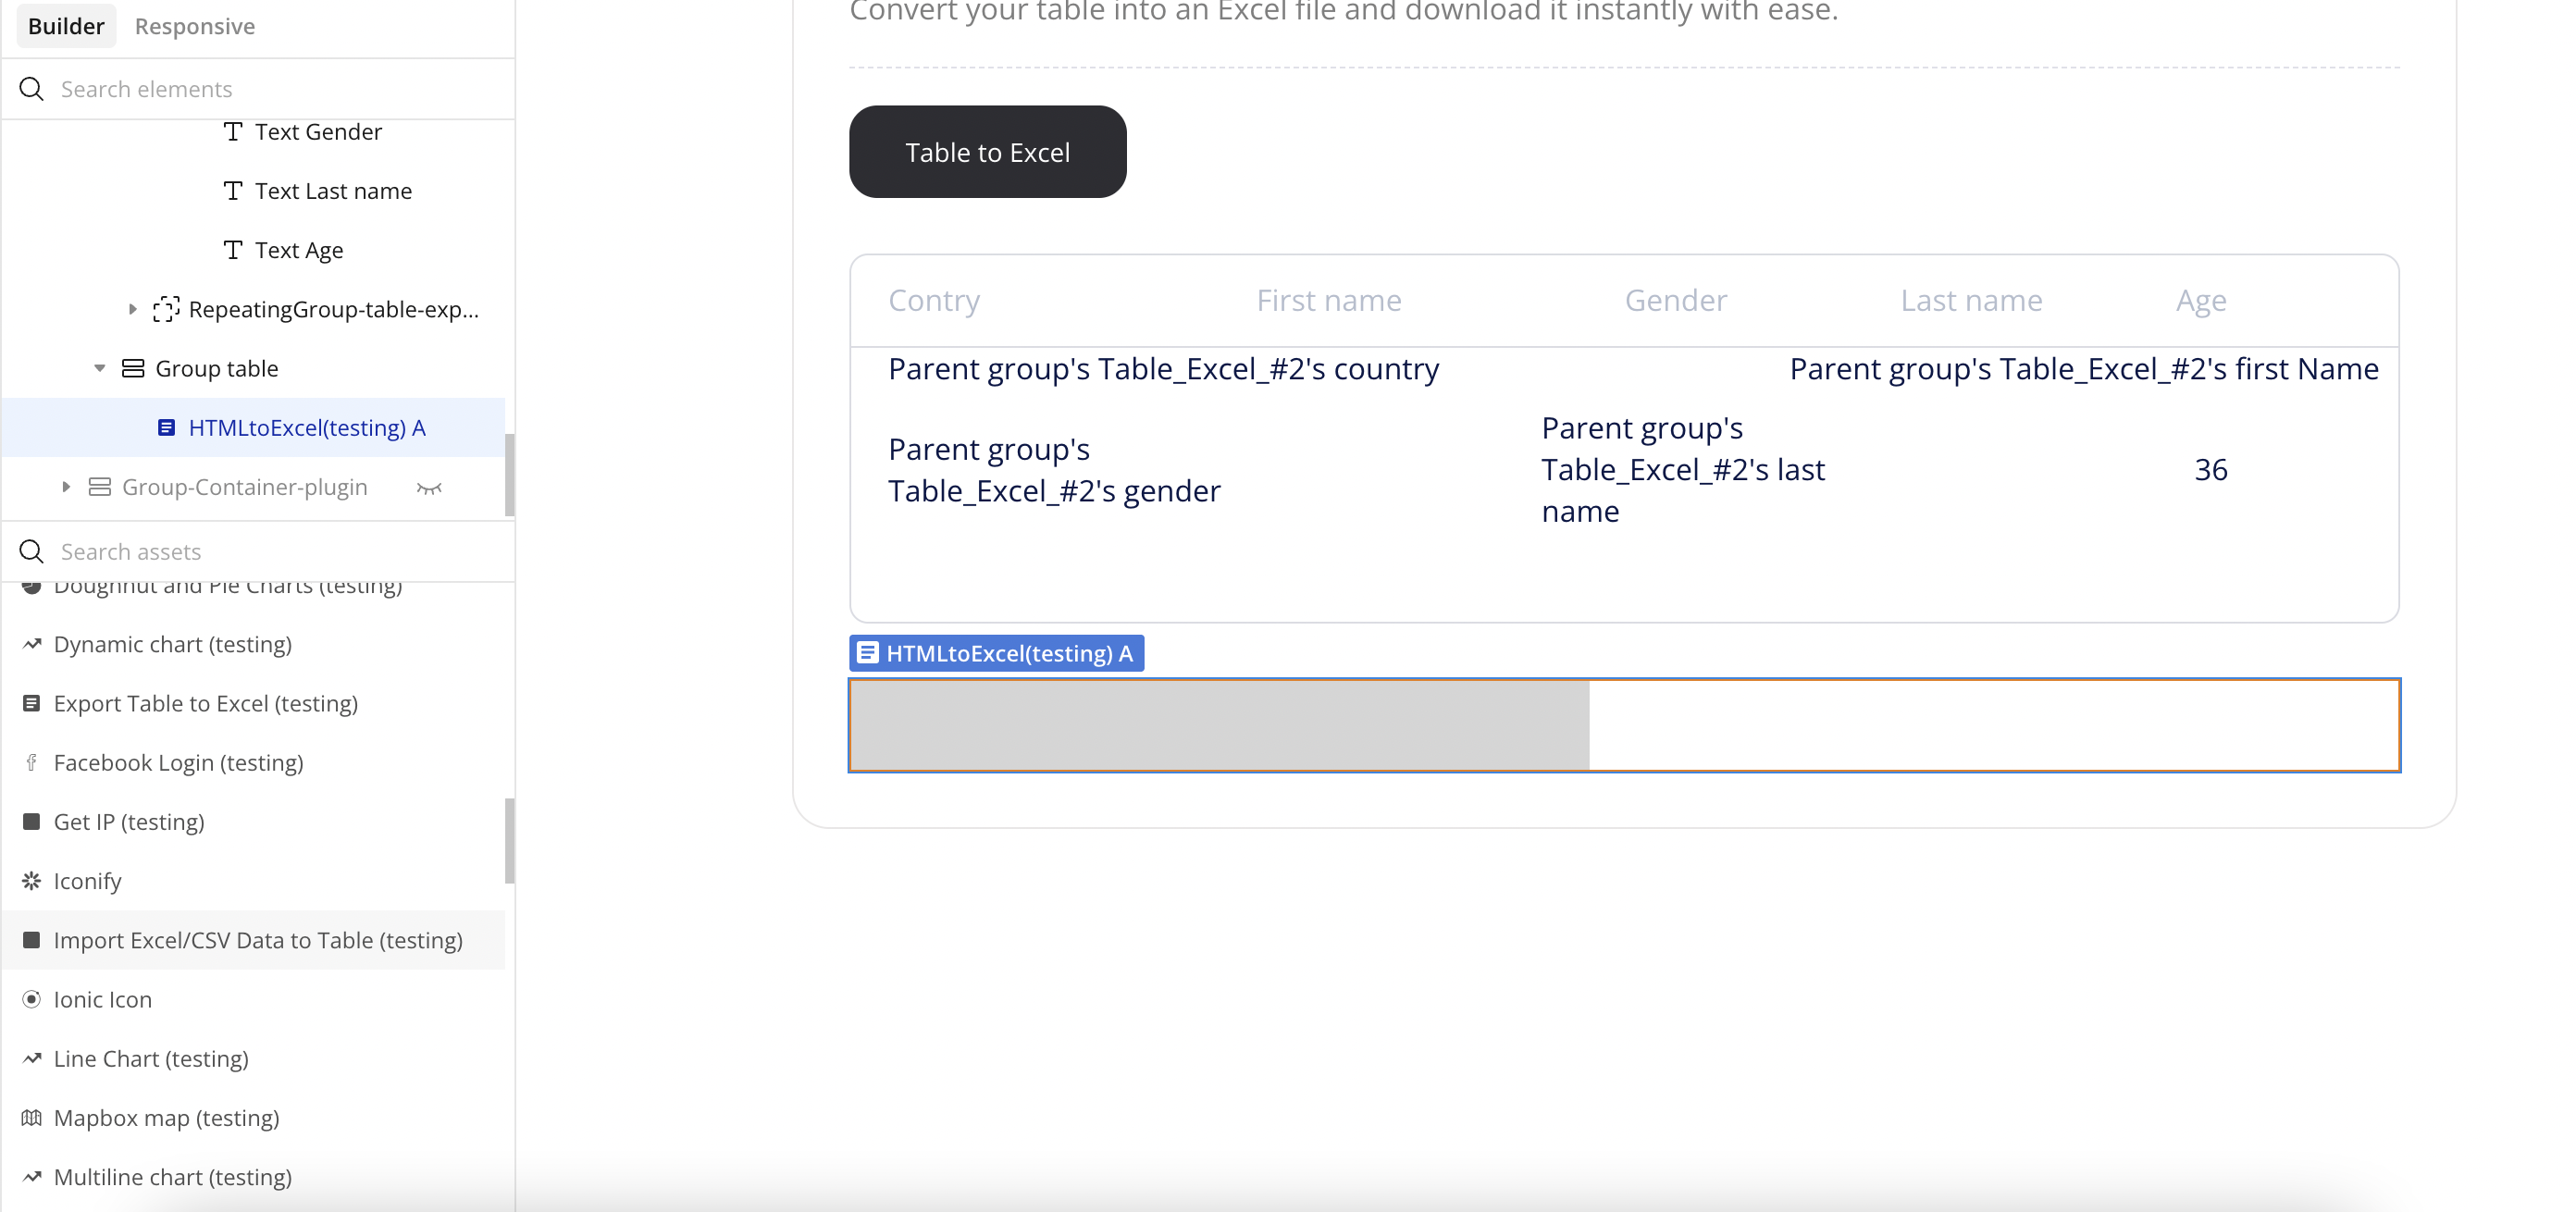Image resolution: width=2576 pixels, height=1212 pixels.
Task: Select the HTMLtoExcel(testing) A canvas label
Action: click(997, 653)
